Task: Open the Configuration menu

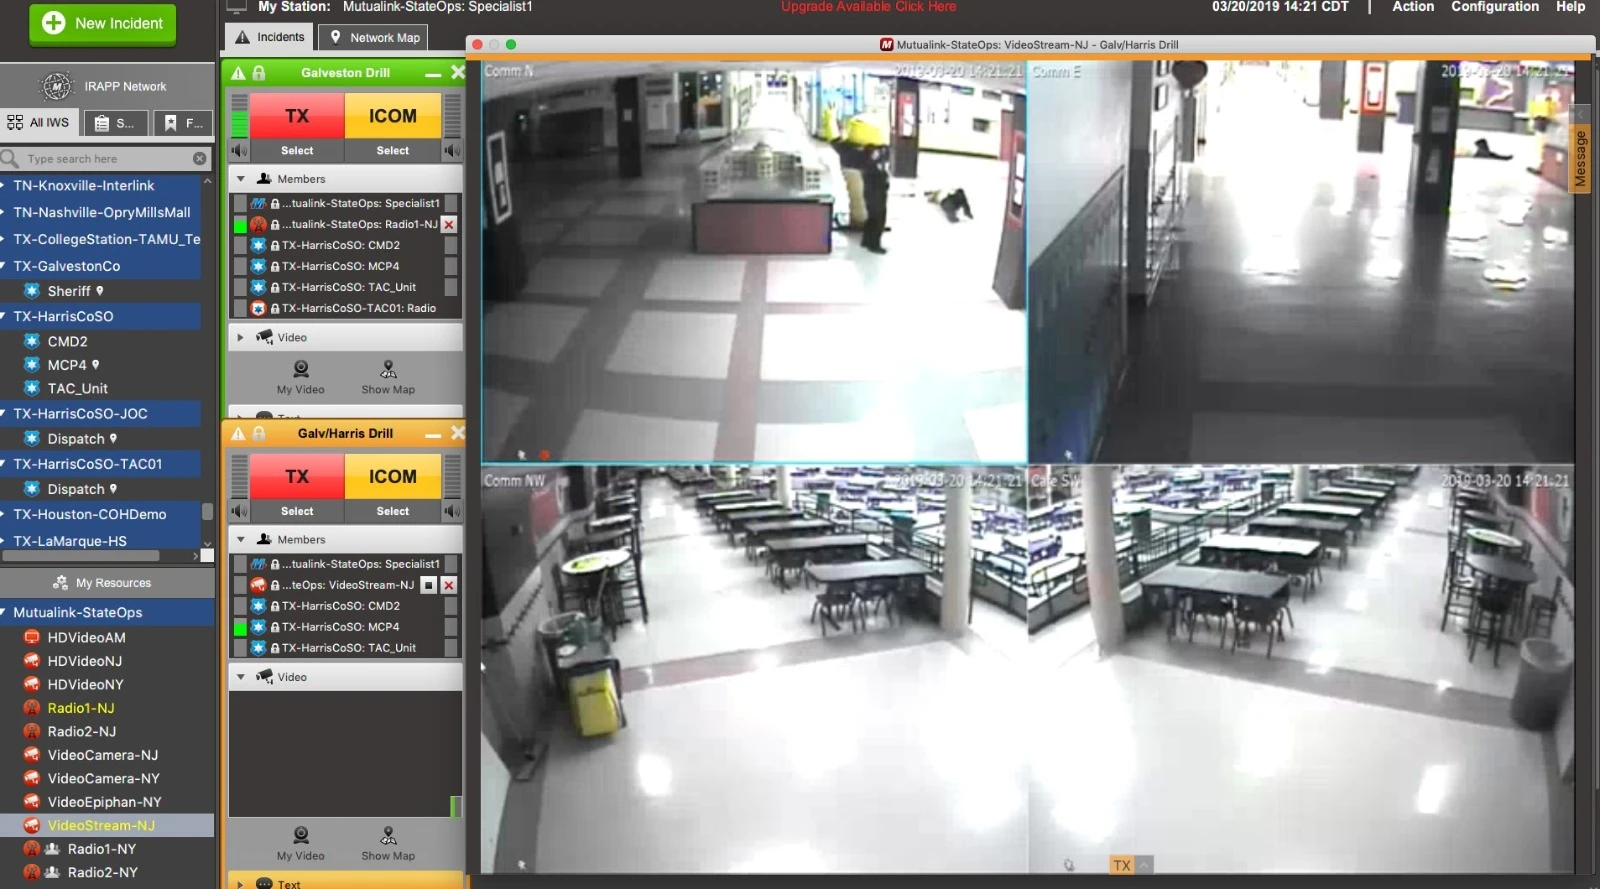Action: (1494, 7)
